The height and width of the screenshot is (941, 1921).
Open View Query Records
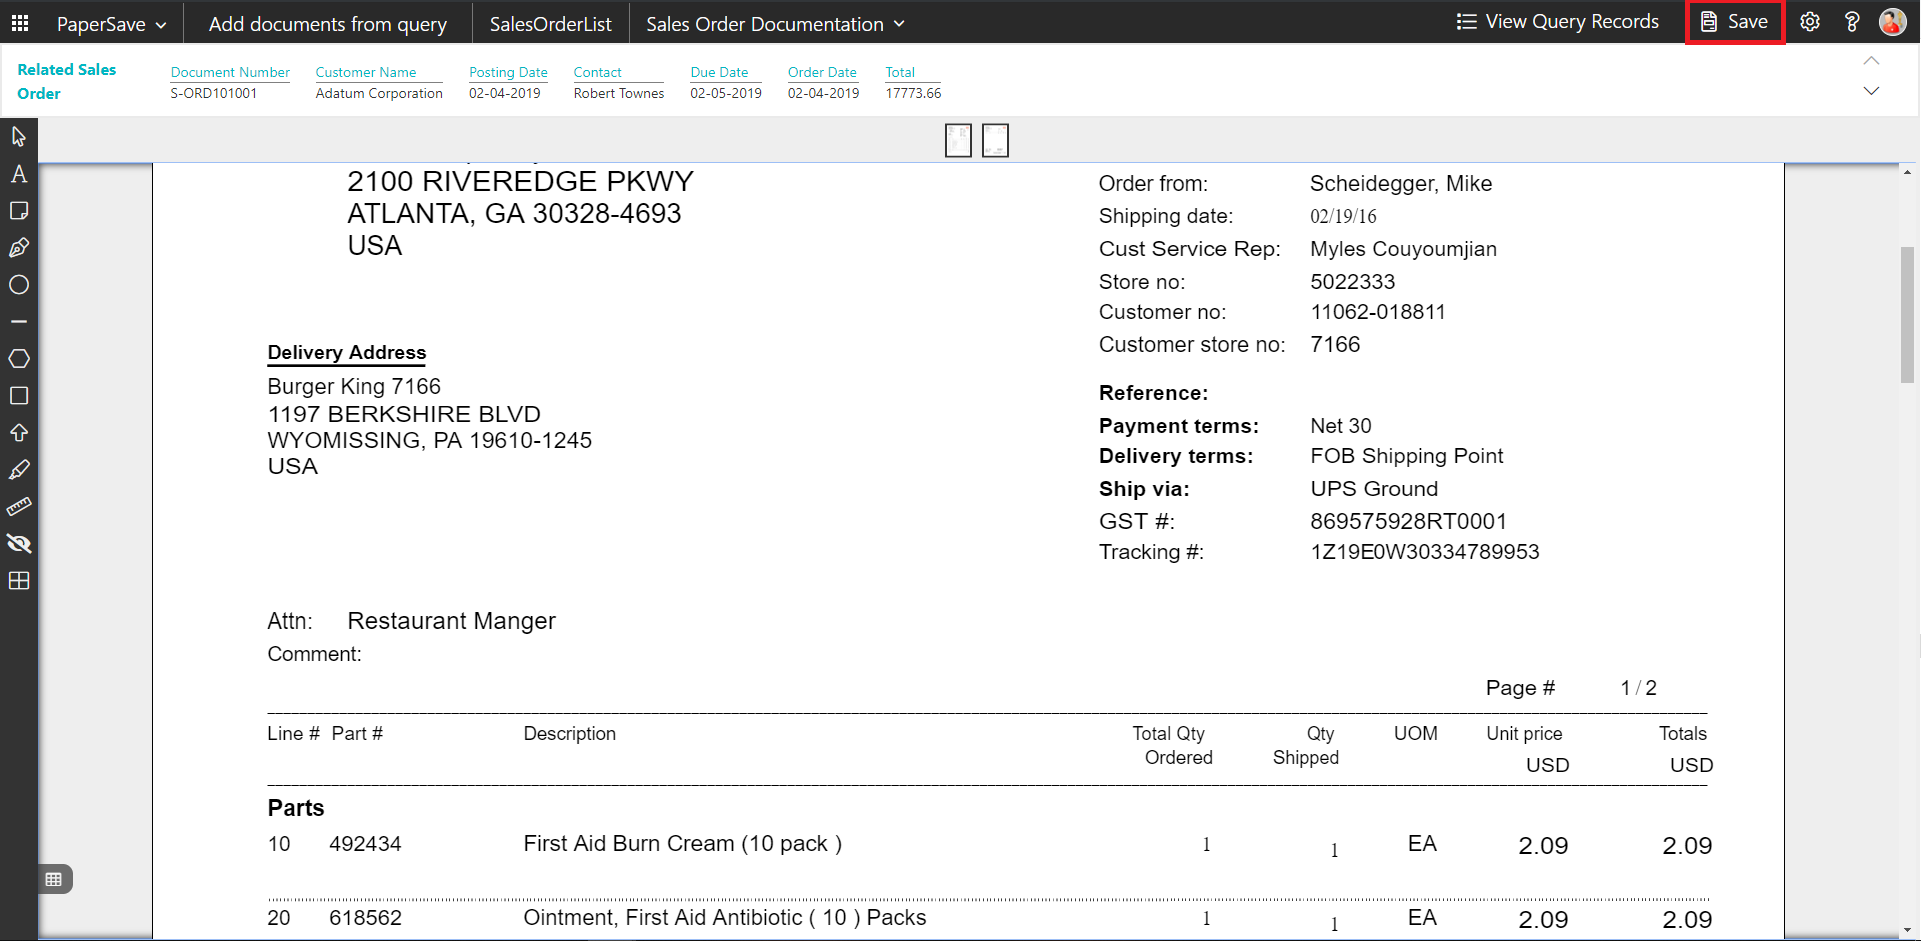1557,22
